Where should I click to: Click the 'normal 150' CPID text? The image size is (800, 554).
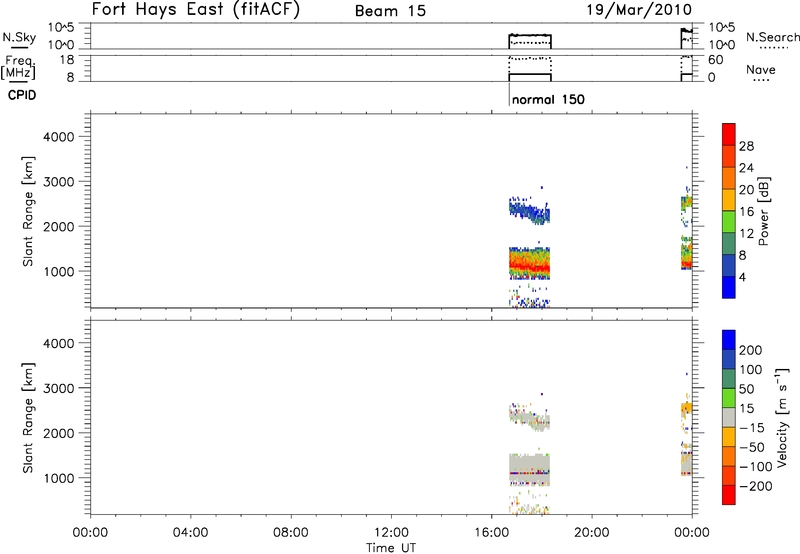coord(548,99)
